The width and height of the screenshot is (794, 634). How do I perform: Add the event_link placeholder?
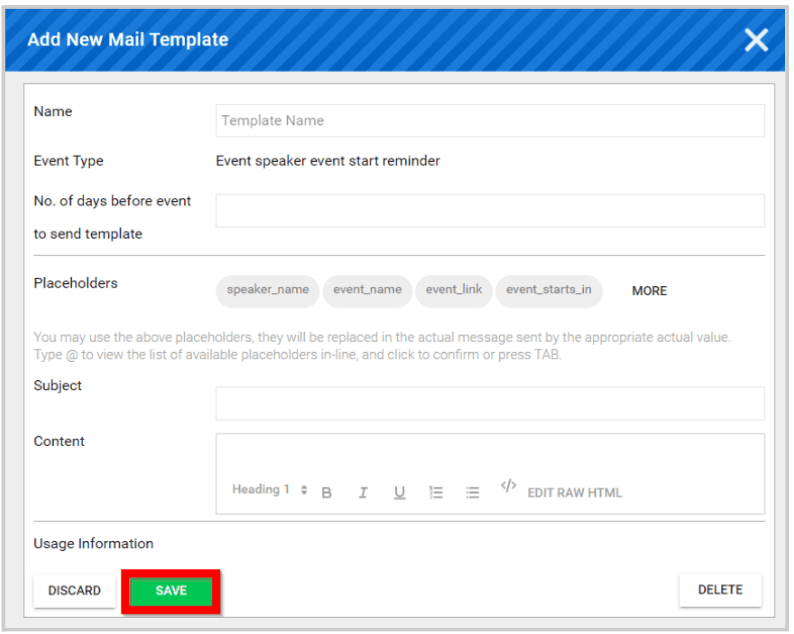(x=454, y=291)
